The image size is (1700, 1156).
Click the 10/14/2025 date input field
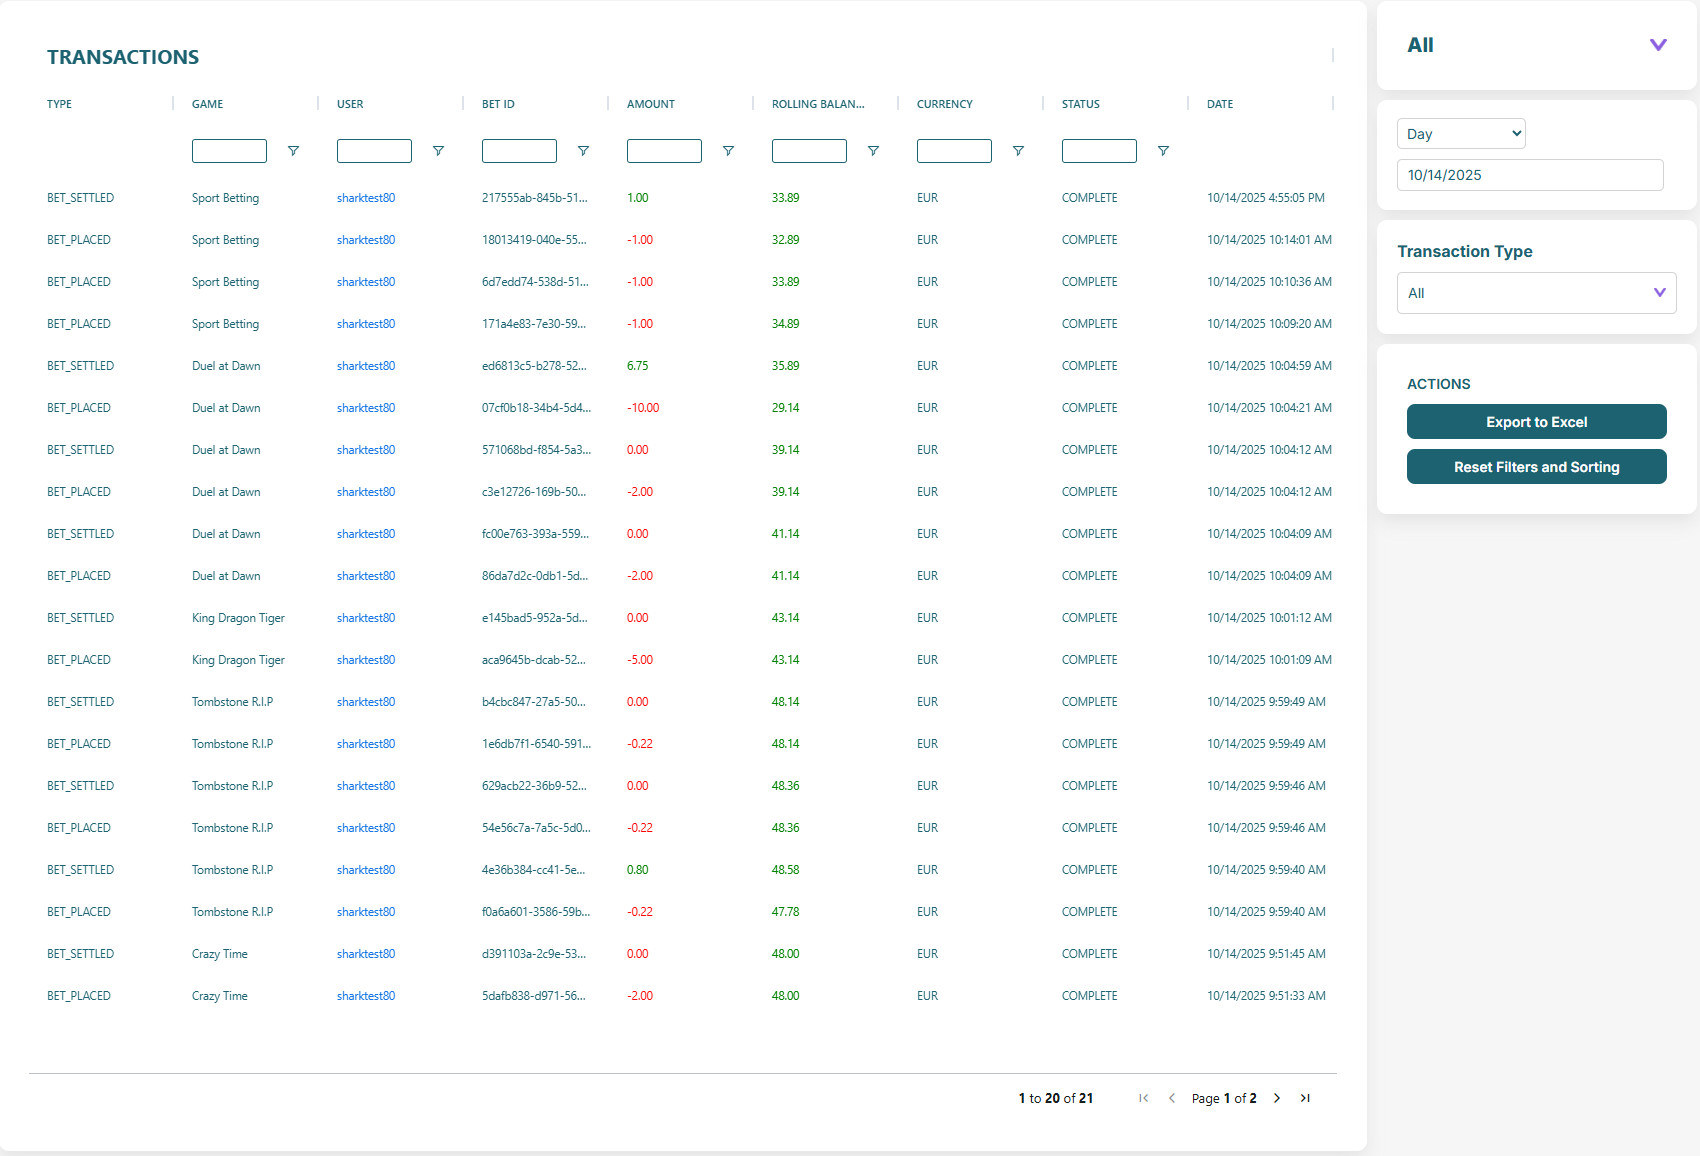tap(1529, 175)
